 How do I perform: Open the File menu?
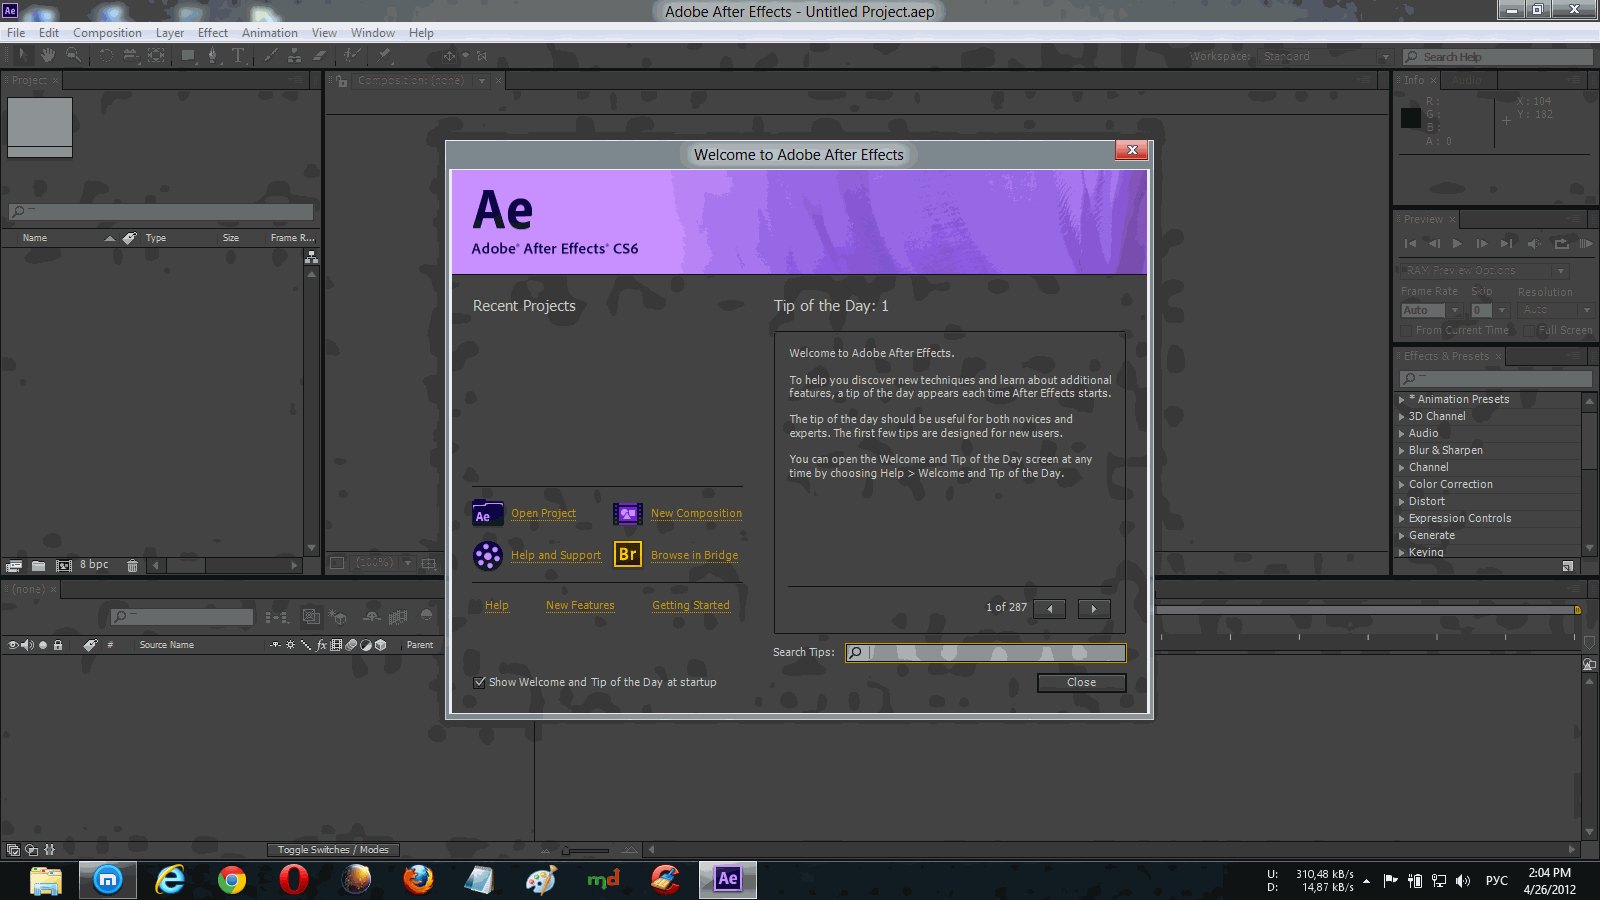16,33
